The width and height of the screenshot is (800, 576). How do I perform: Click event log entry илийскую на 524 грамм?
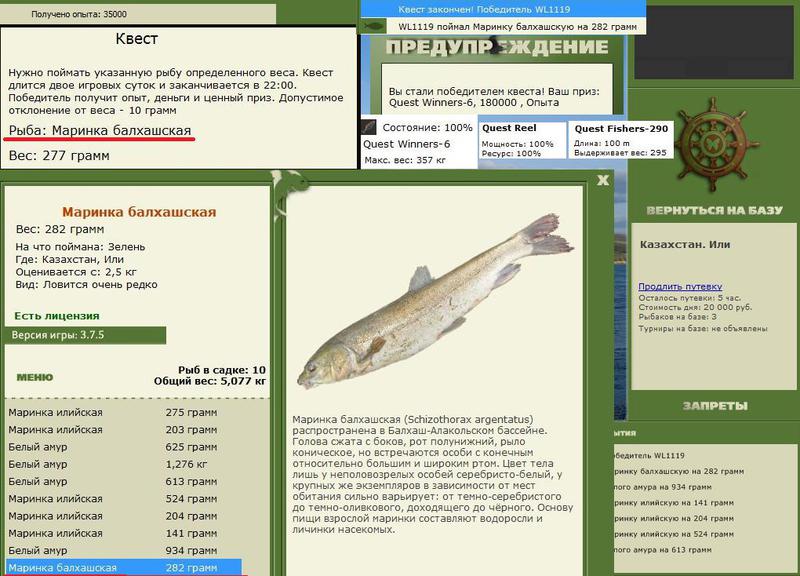(x=674, y=534)
